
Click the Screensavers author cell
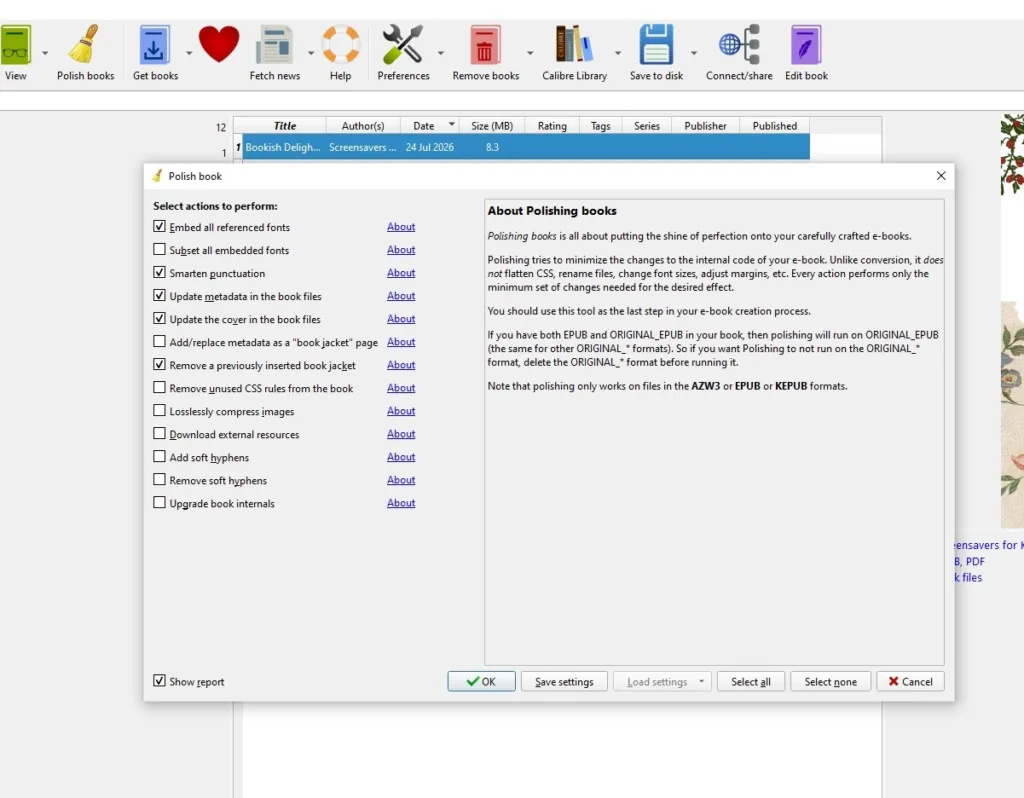coord(362,147)
